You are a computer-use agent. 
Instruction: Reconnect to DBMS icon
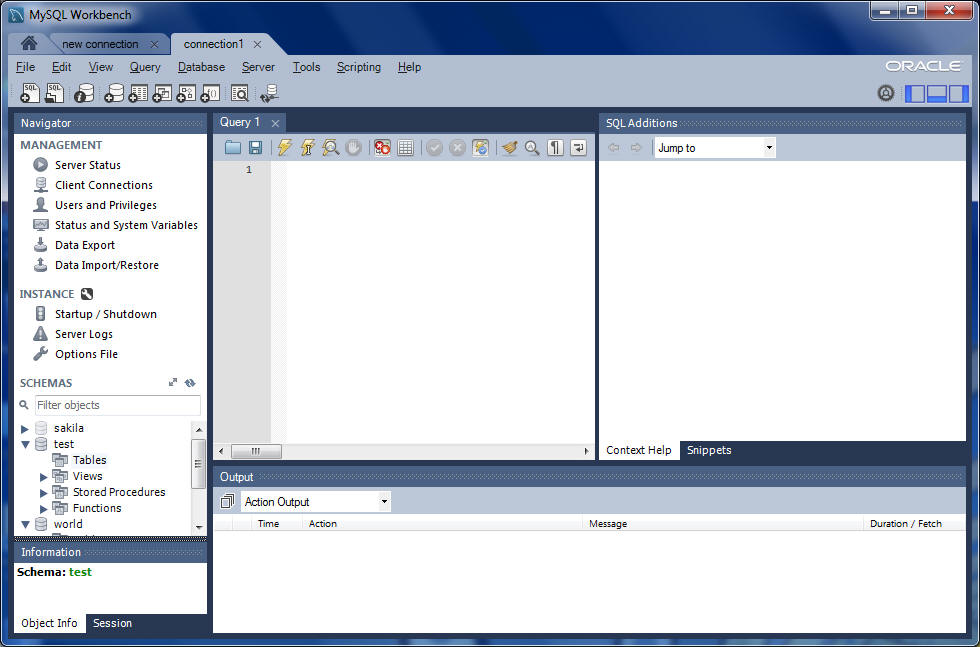[269, 93]
